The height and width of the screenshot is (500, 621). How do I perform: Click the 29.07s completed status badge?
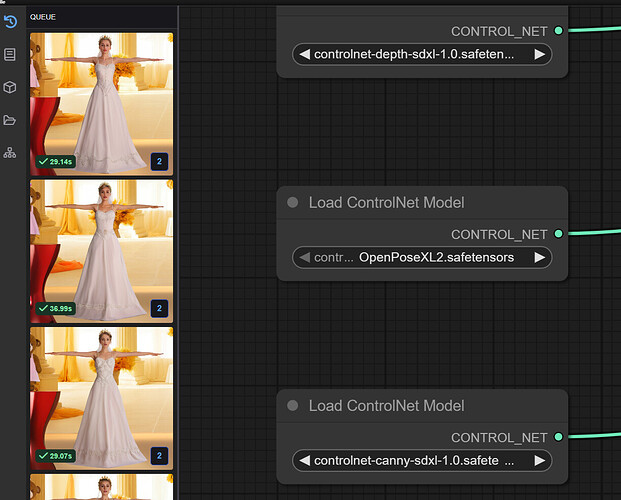point(56,456)
